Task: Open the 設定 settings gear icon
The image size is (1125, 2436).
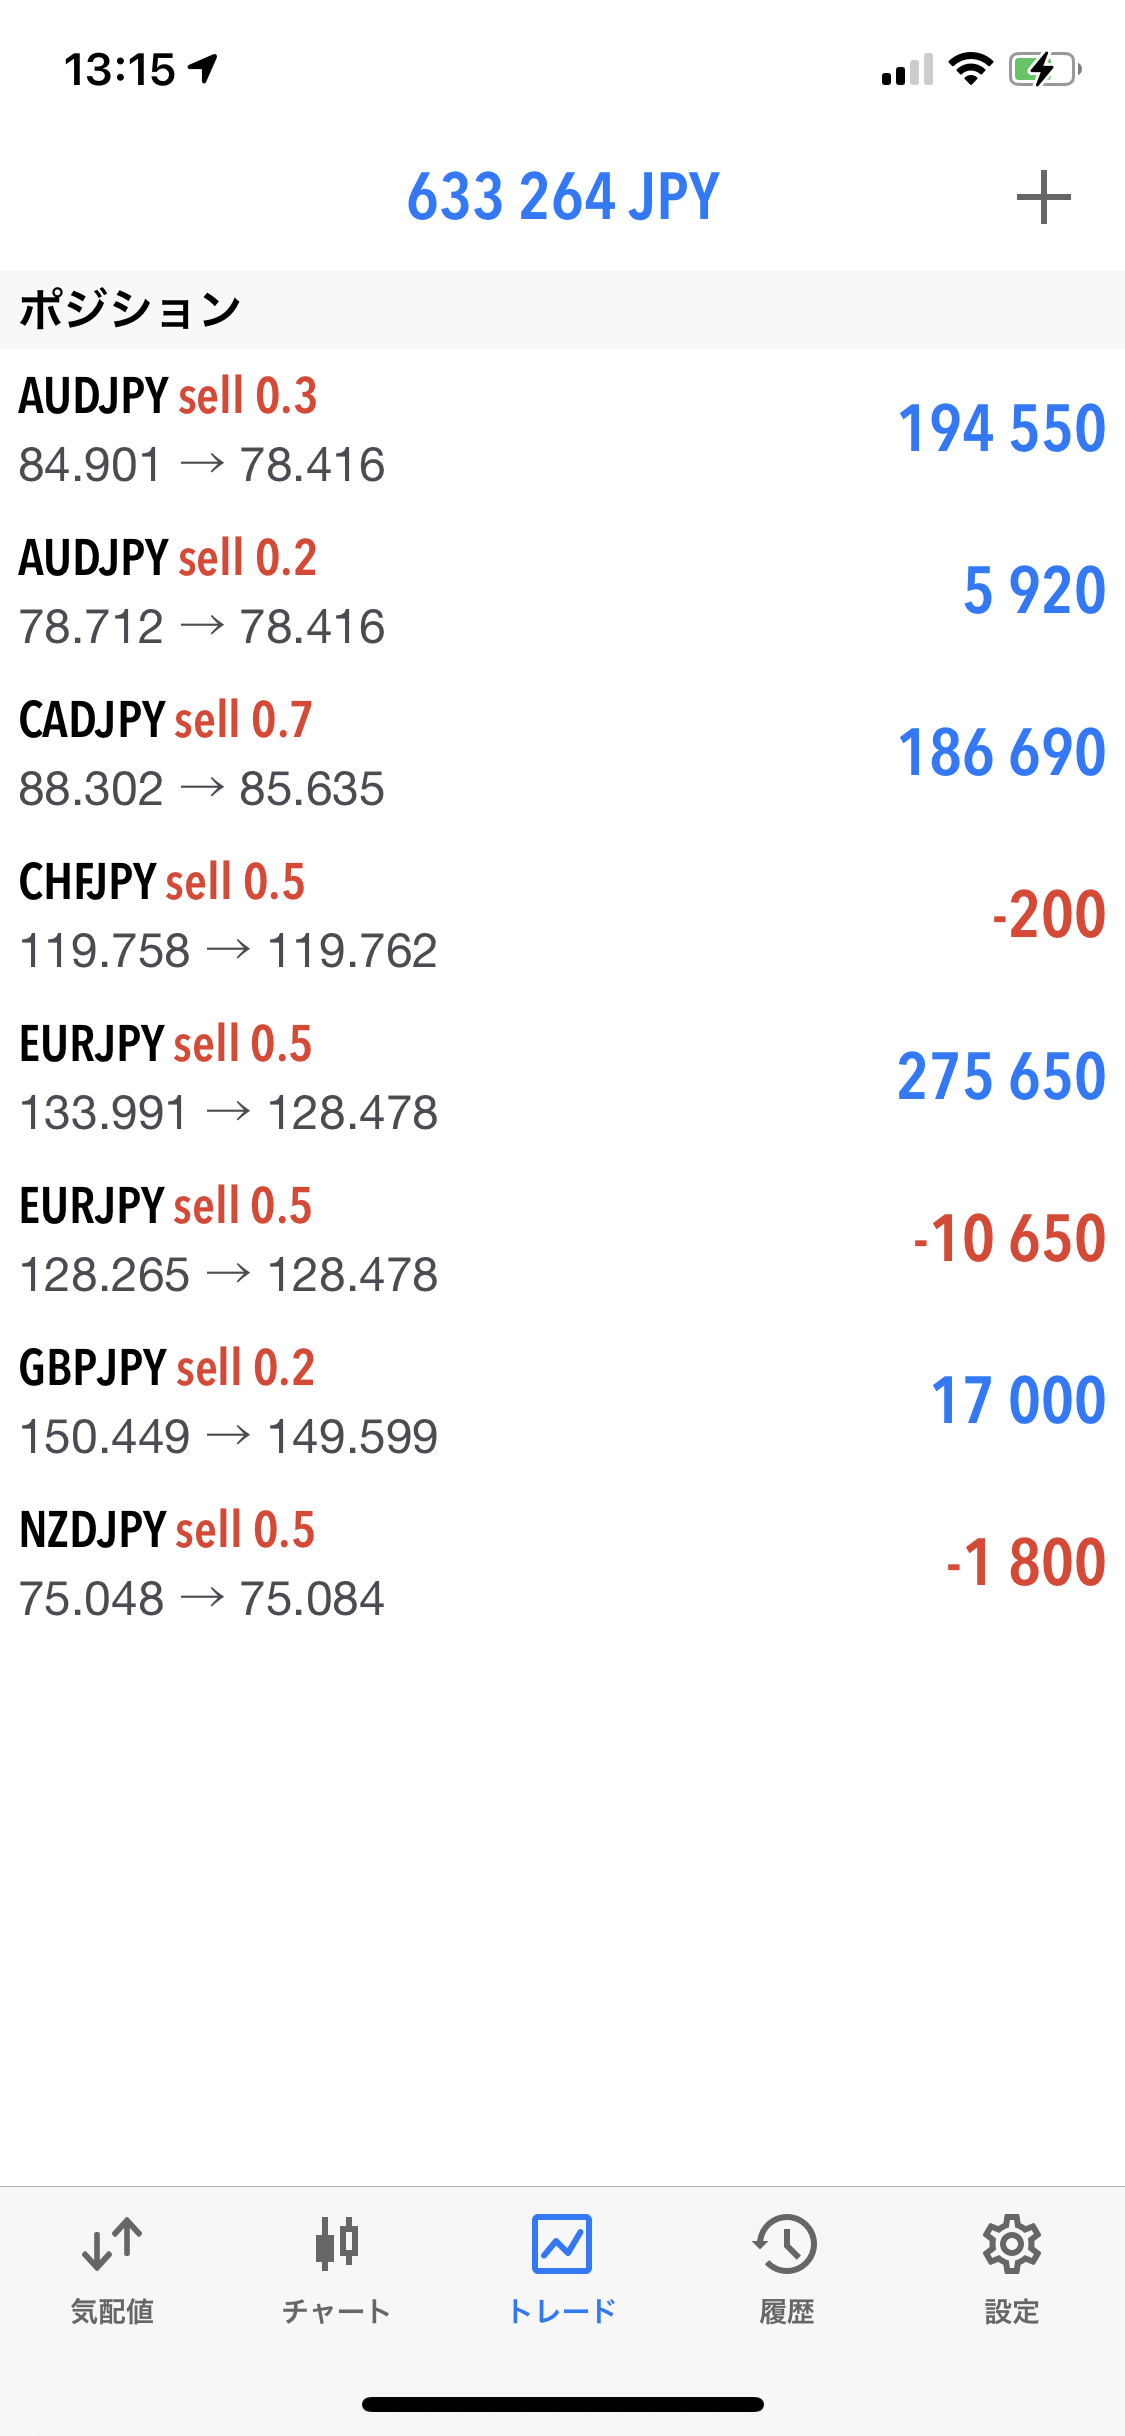Action: pyautogui.click(x=1011, y=2244)
